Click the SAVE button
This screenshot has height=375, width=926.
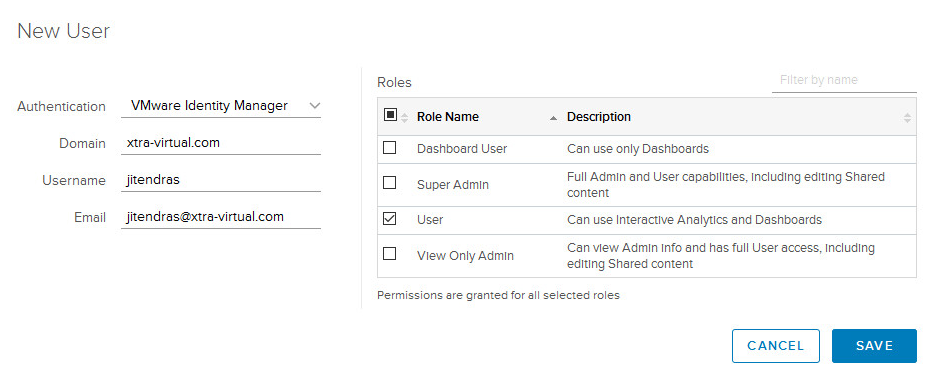(874, 346)
